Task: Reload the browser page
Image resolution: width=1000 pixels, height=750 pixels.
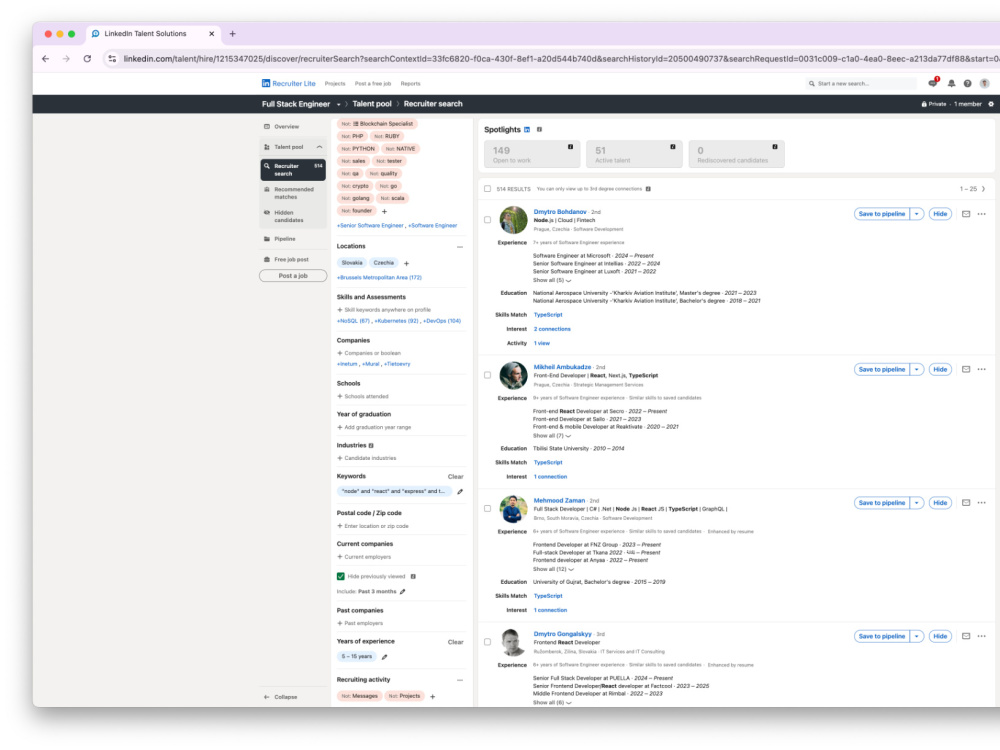Action: click(87, 59)
